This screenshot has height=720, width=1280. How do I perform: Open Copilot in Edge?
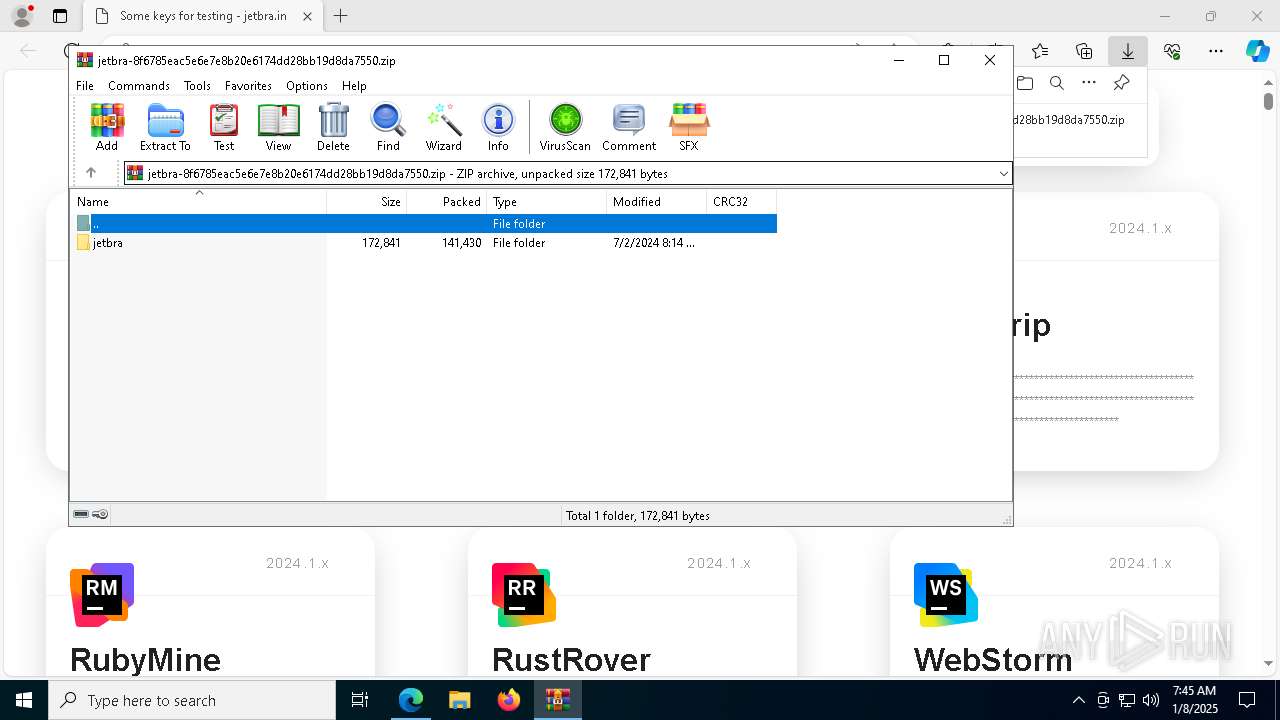[x=1257, y=51]
